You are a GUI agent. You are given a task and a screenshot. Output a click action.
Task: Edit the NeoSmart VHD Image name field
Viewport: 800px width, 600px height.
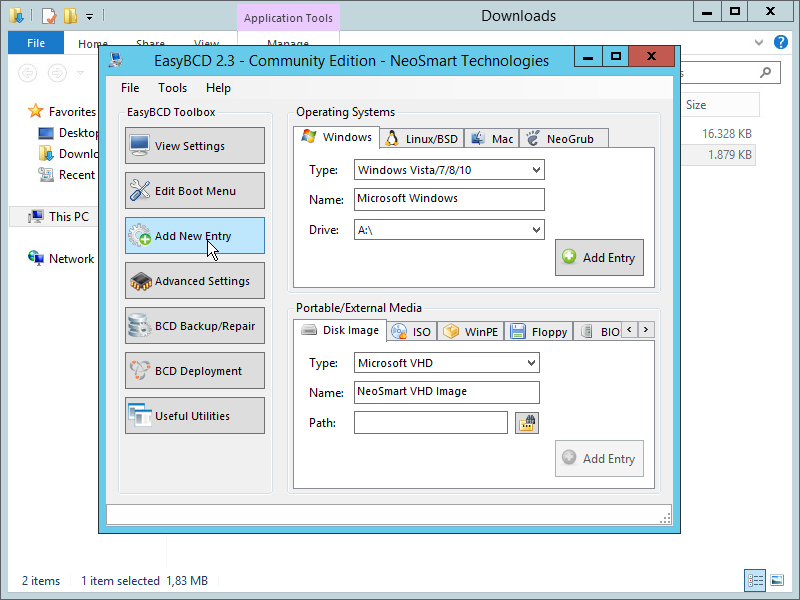(446, 392)
